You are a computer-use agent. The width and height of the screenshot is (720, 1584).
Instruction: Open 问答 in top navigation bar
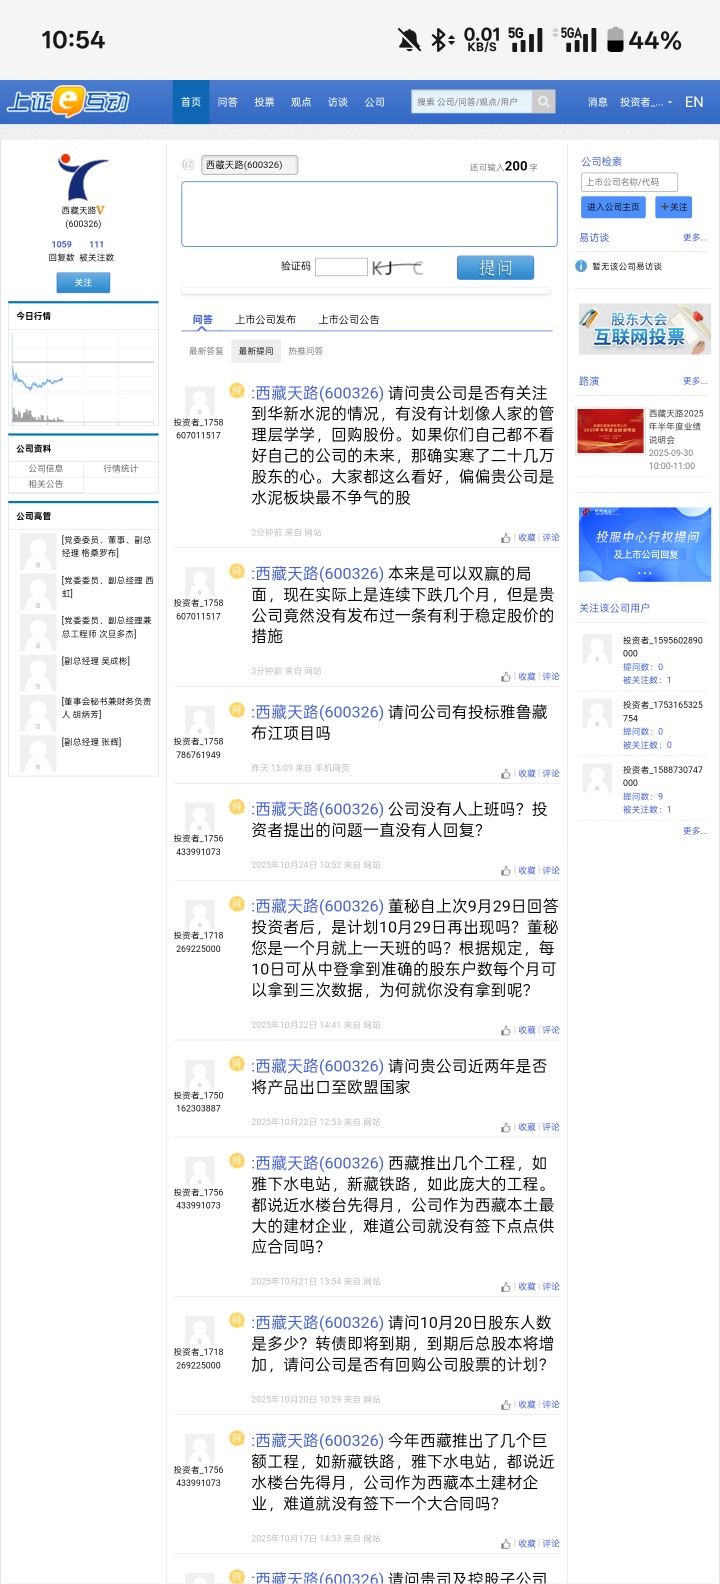pos(228,102)
